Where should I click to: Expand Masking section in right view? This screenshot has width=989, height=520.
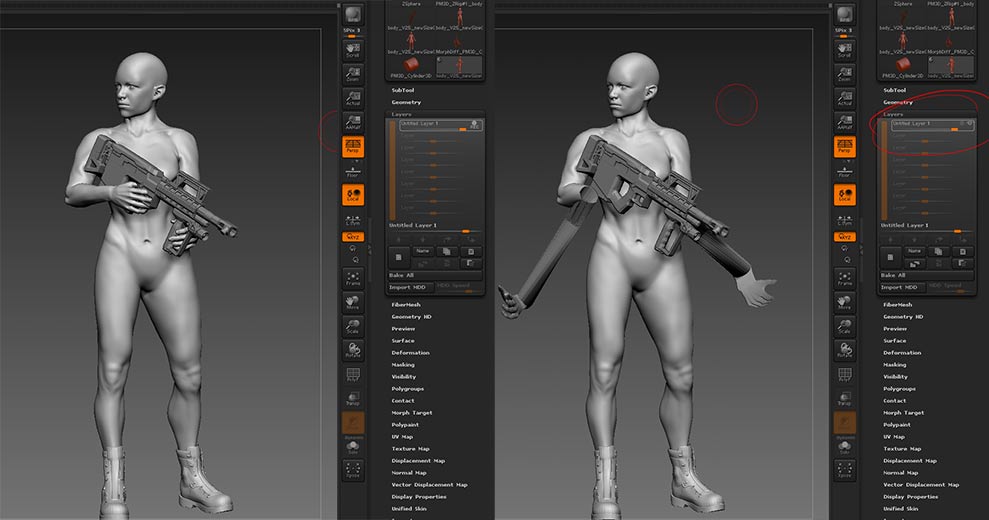tap(895, 365)
